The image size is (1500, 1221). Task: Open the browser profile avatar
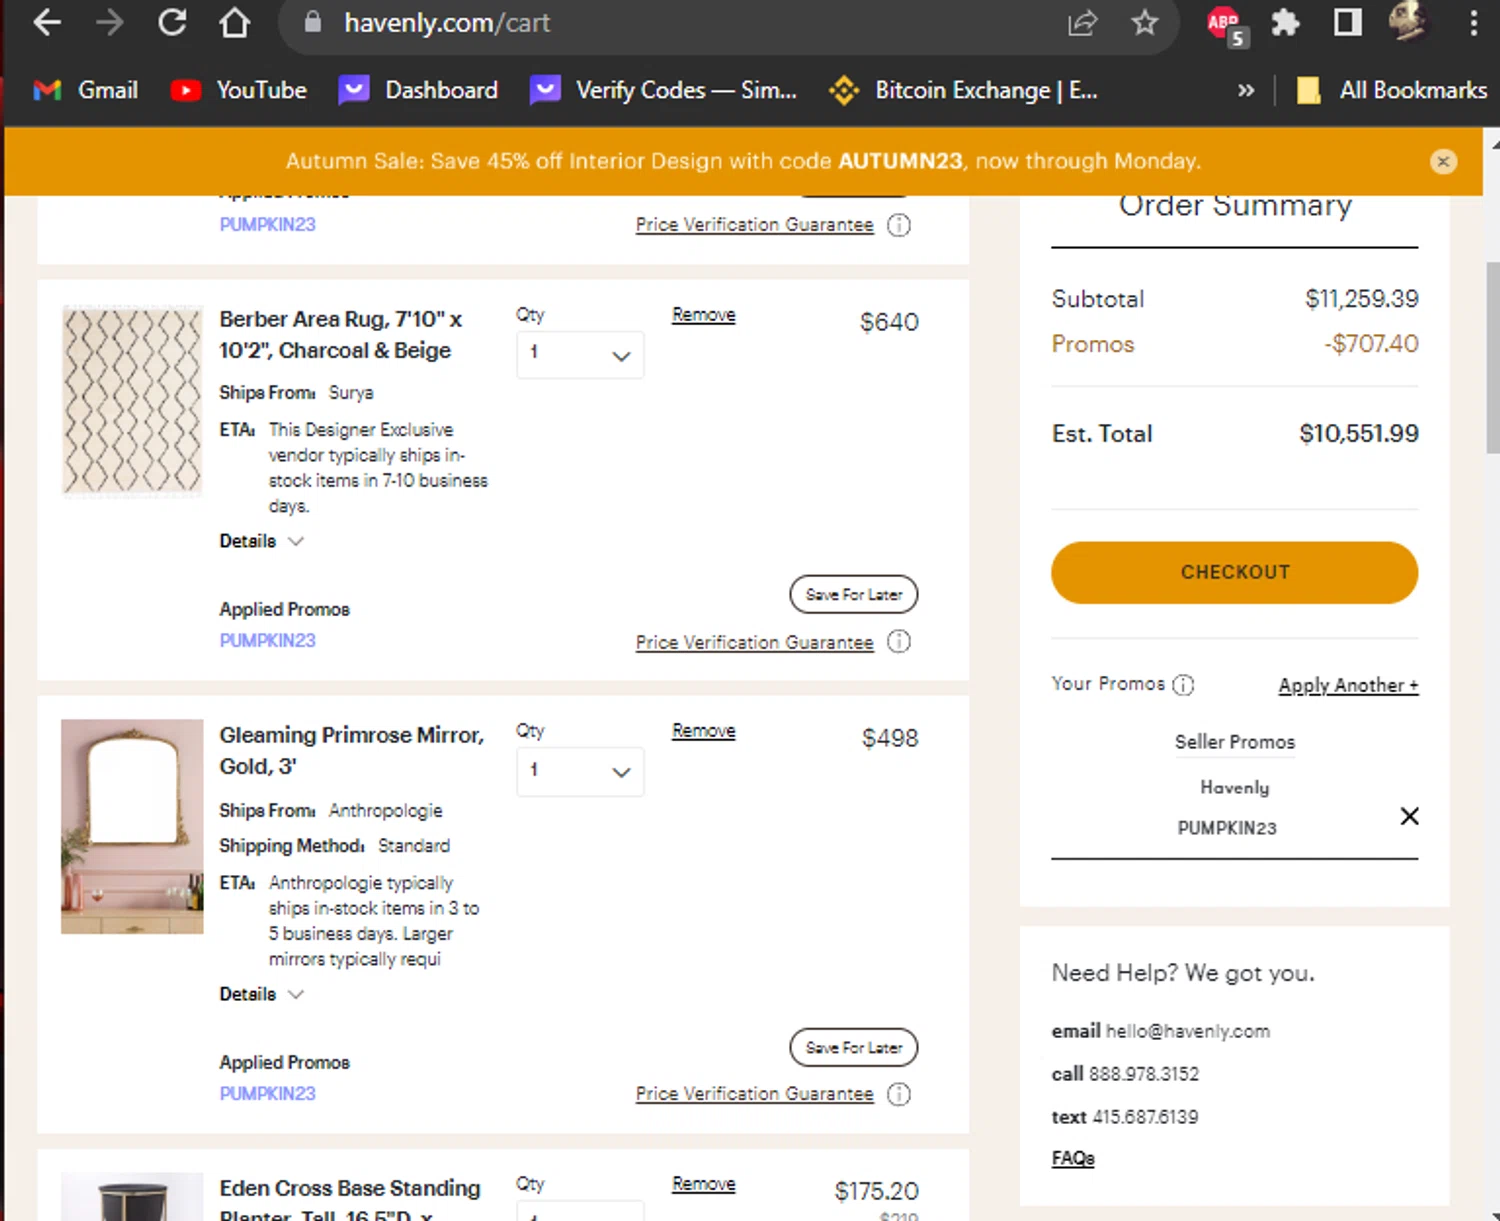pos(1408,21)
